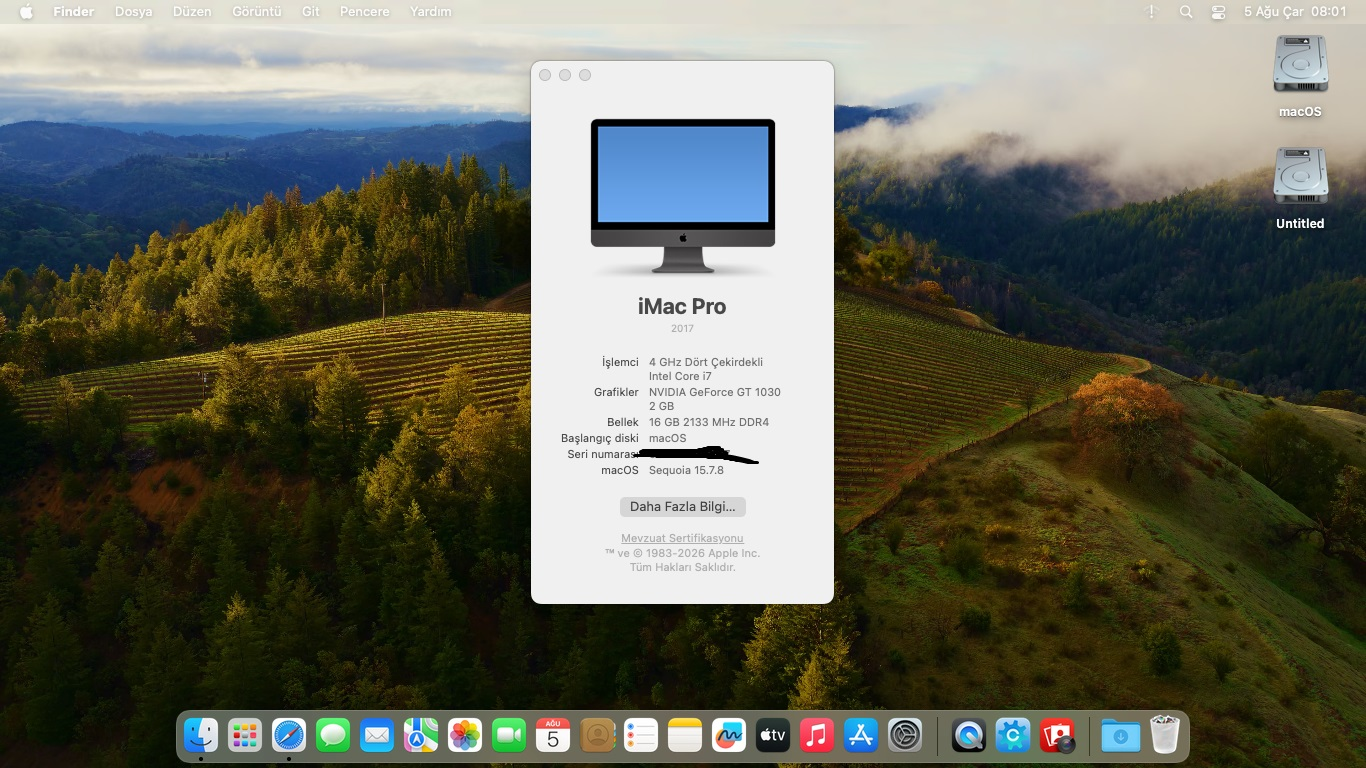Click the 4 GHz Dört Çekirdekli text
Image resolution: width=1366 pixels, height=768 pixels.
coord(706,362)
